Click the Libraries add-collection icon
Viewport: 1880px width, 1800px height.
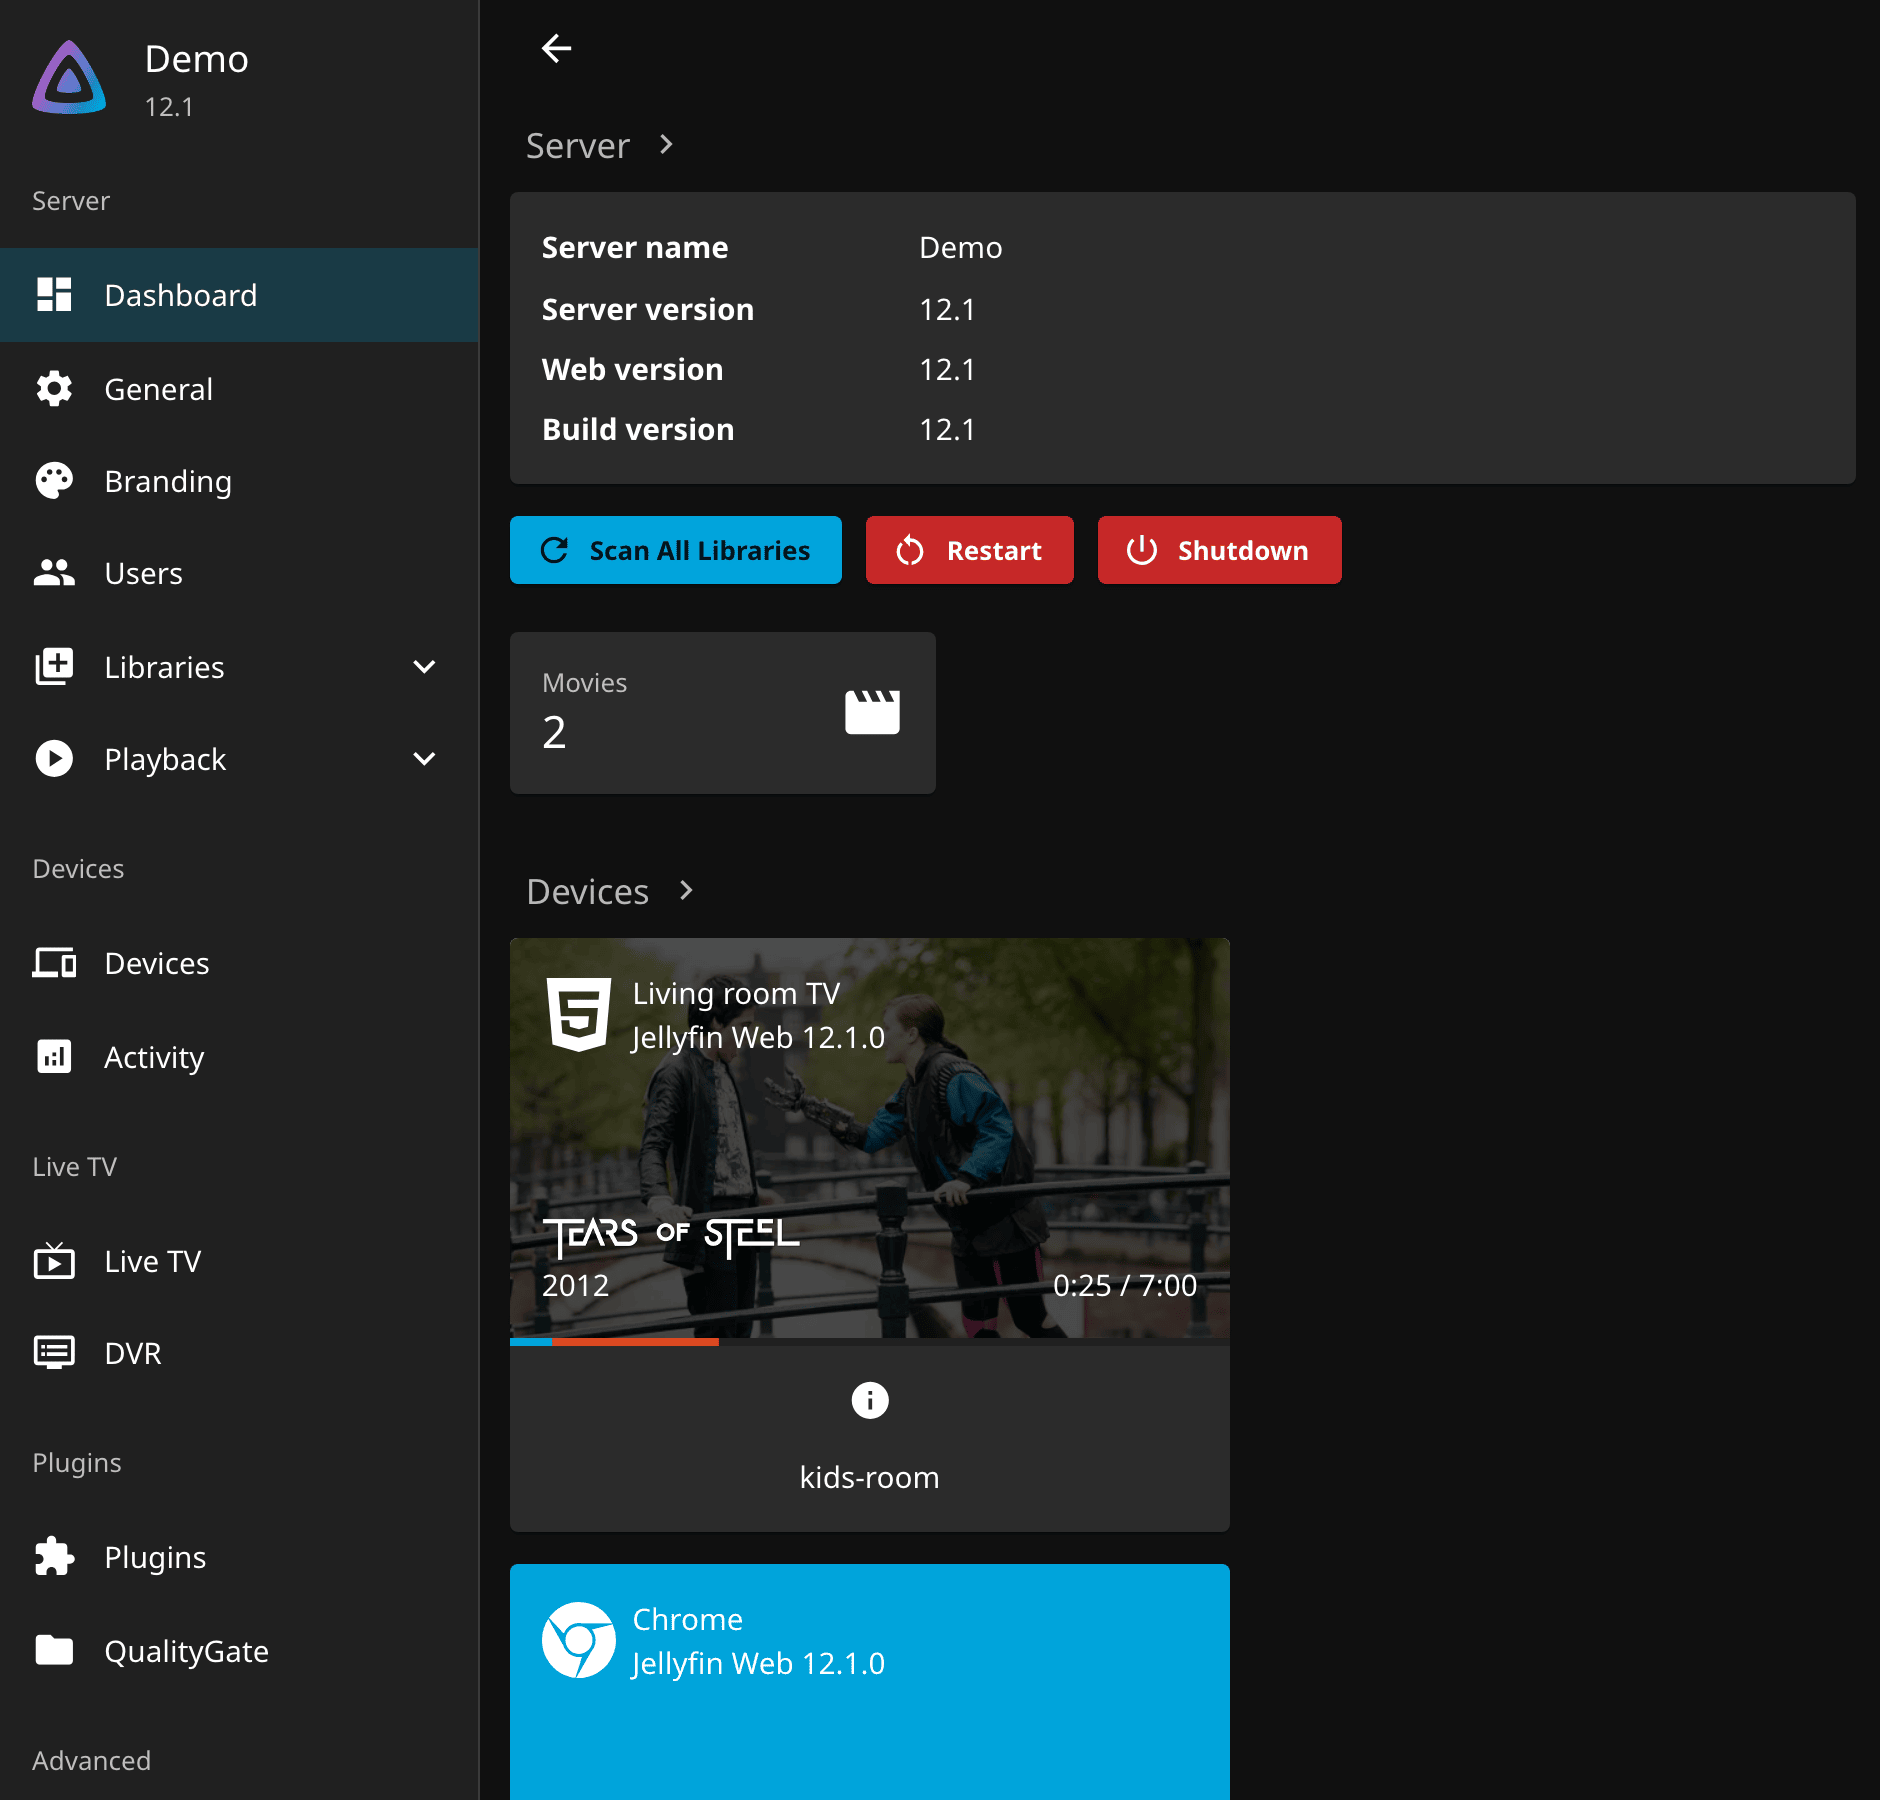(54, 667)
